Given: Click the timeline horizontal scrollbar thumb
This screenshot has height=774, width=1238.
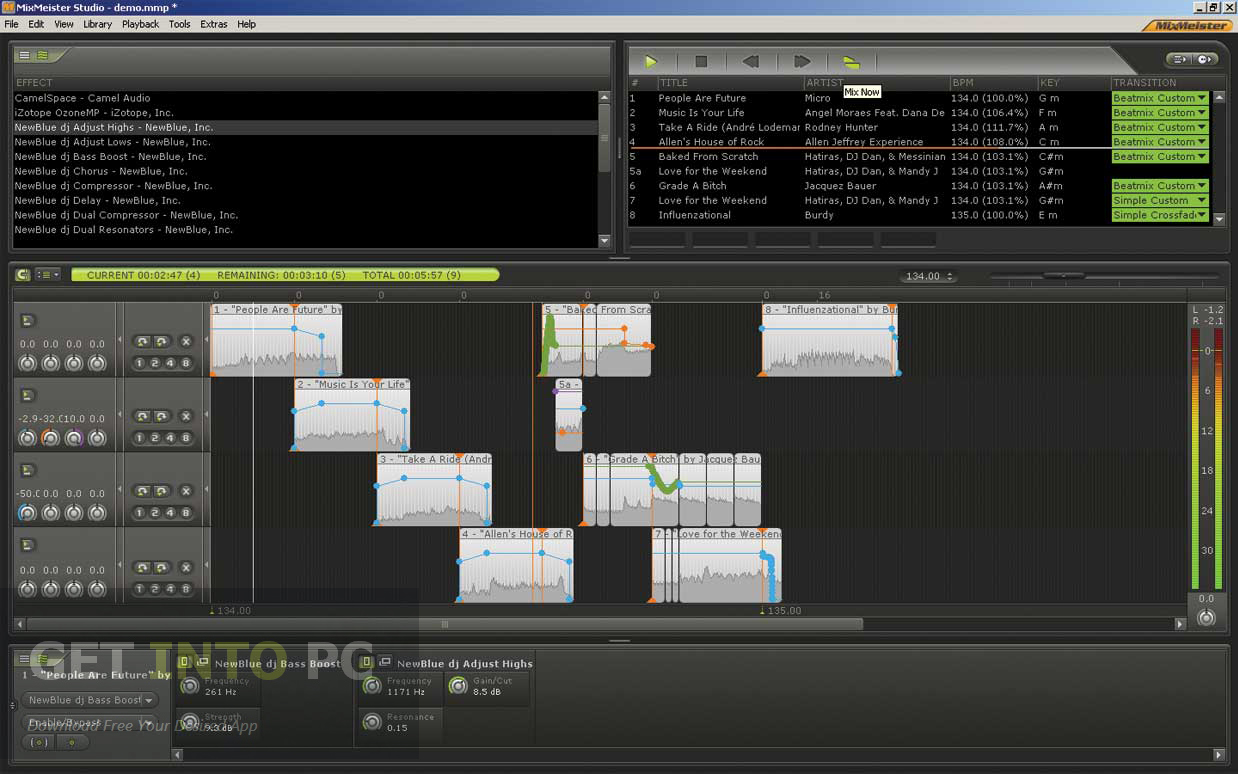Looking at the screenshot, I should (445, 624).
